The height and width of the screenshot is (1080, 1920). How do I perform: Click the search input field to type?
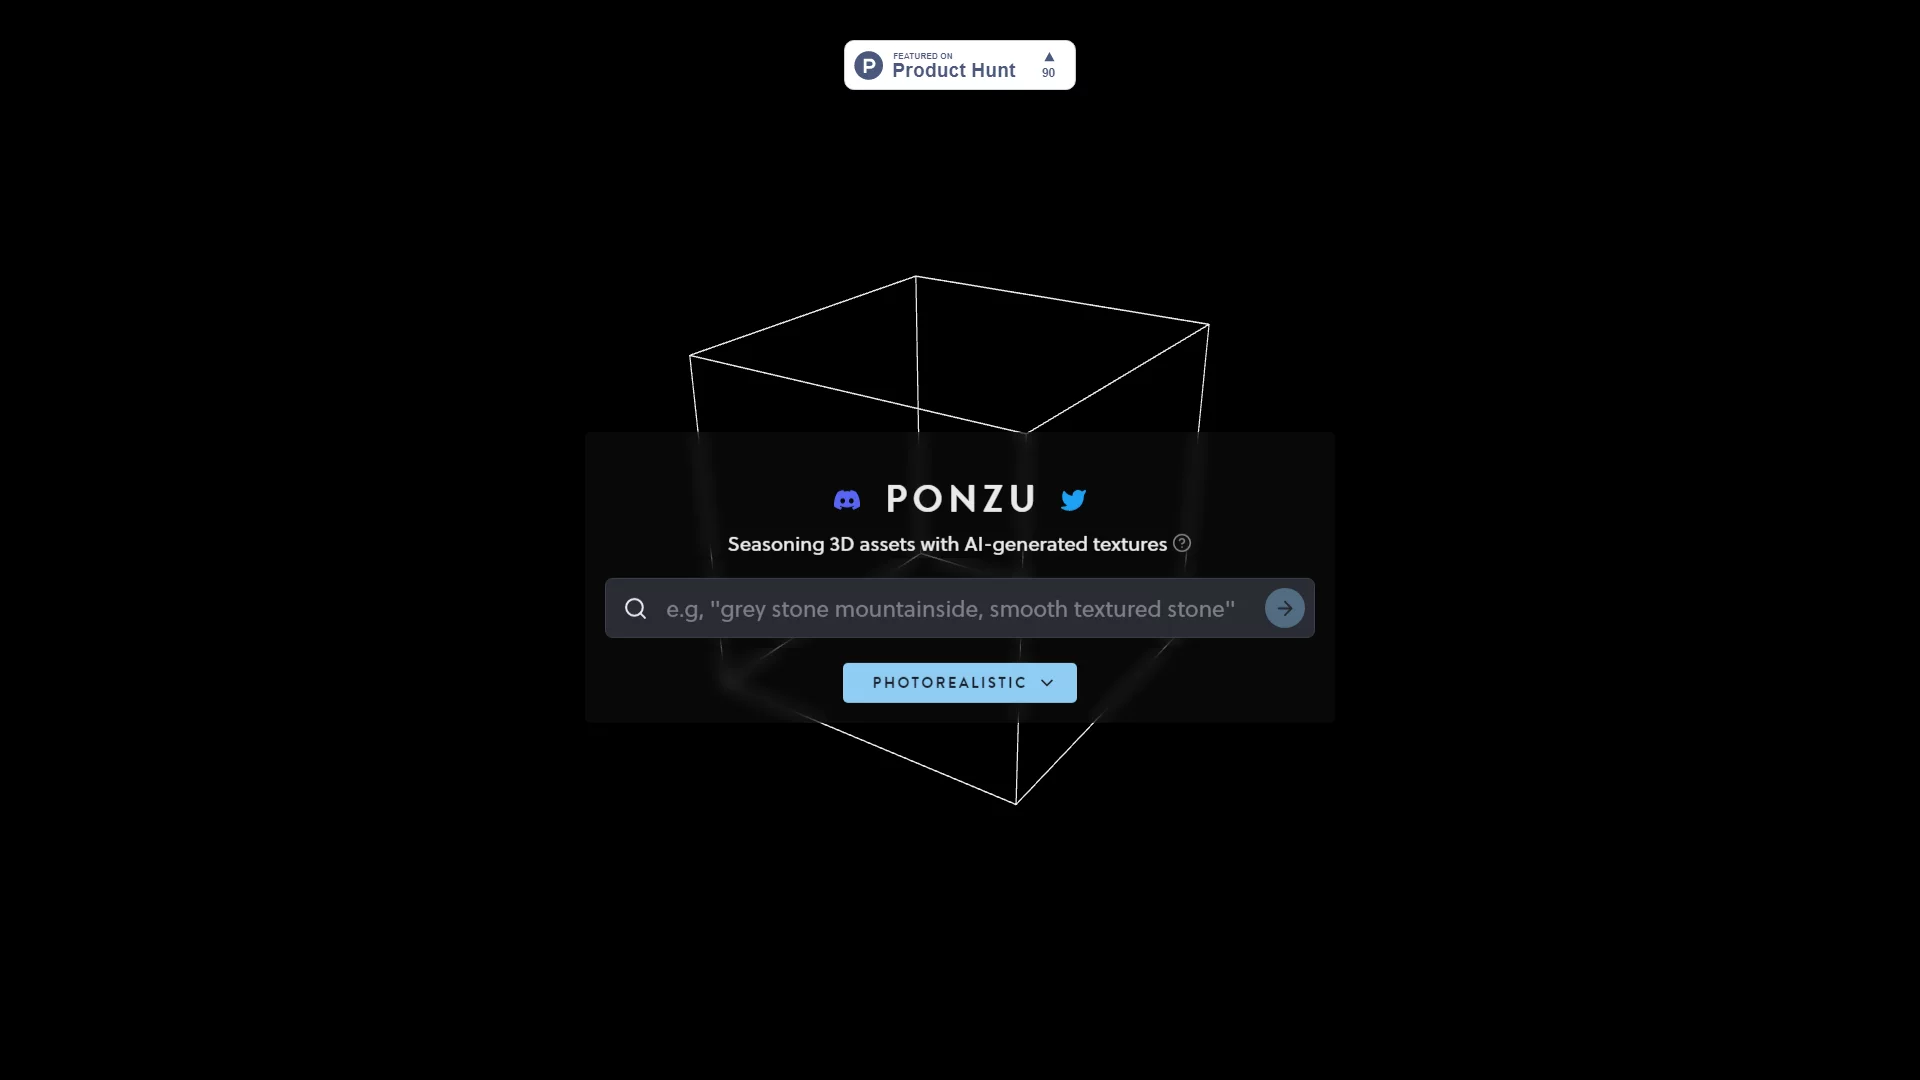pos(960,608)
